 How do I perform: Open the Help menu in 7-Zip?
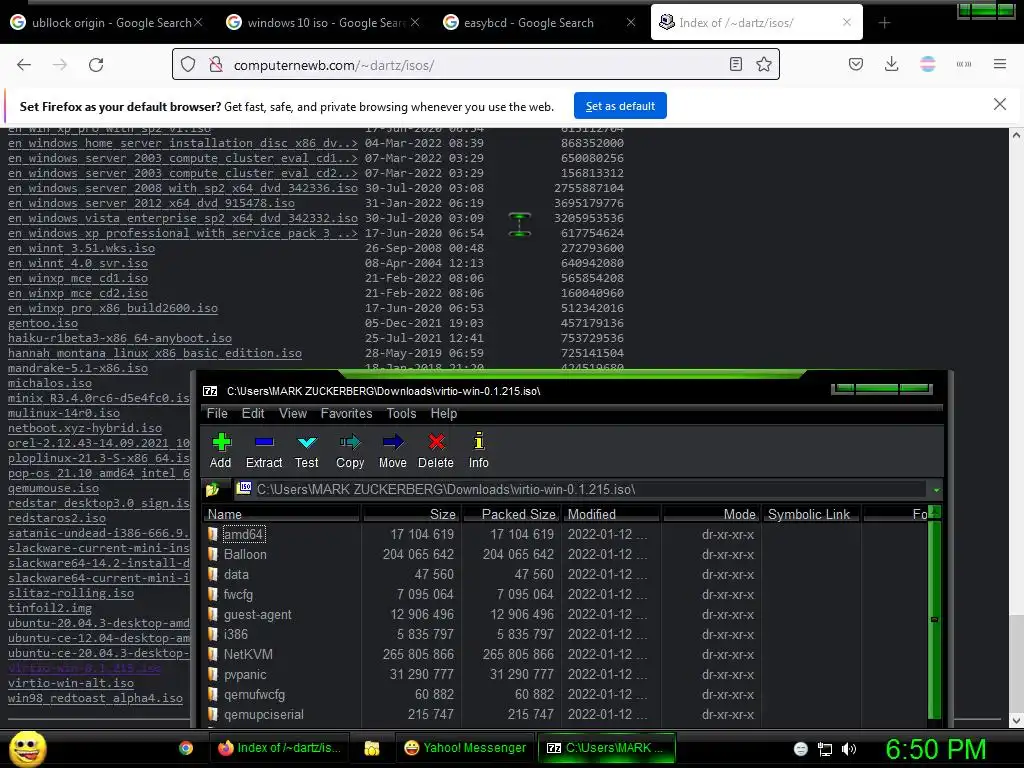(x=443, y=413)
